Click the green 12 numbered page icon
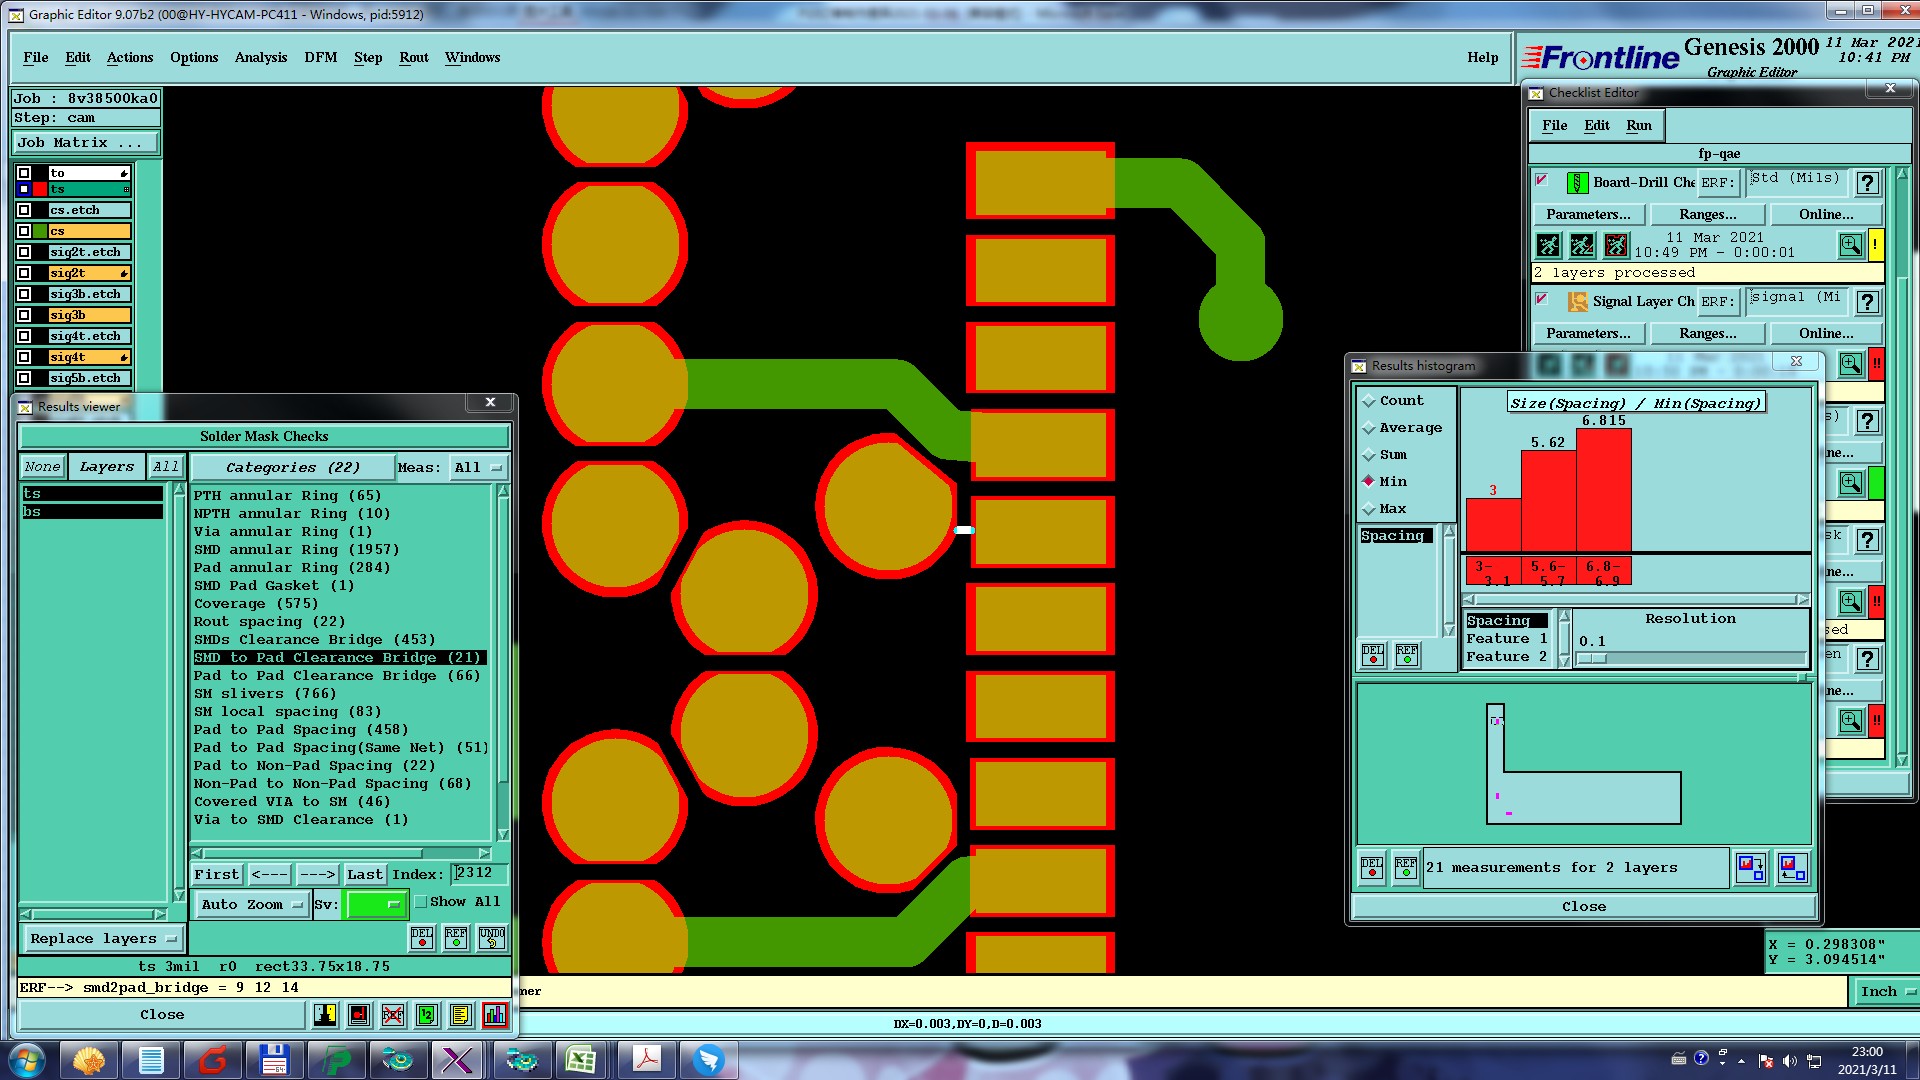The image size is (1920, 1080). pyautogui.click(x=427, y=1015)
